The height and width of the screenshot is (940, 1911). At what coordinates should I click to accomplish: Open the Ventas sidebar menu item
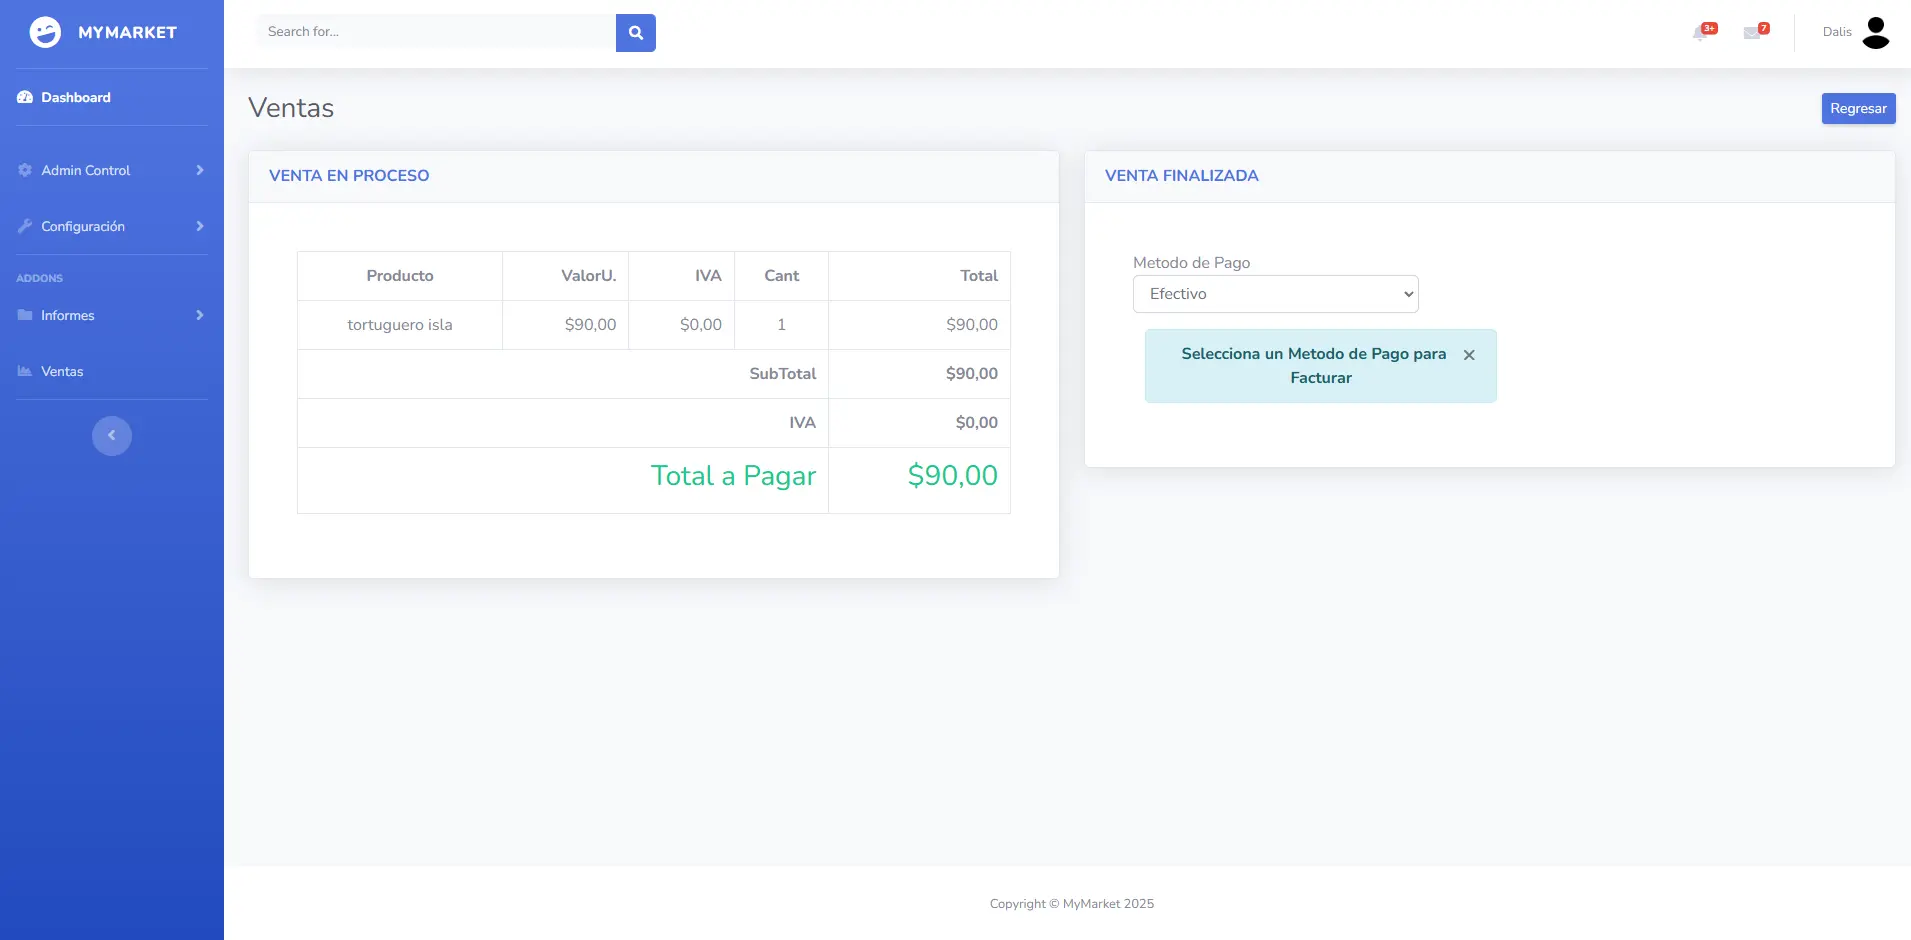click(x=62, y=372)
